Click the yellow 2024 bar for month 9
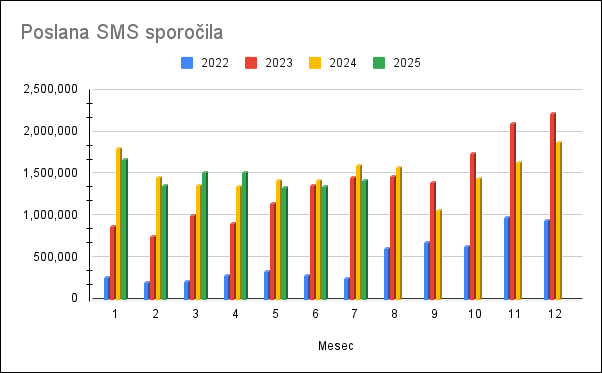 [x=439, y=254]
